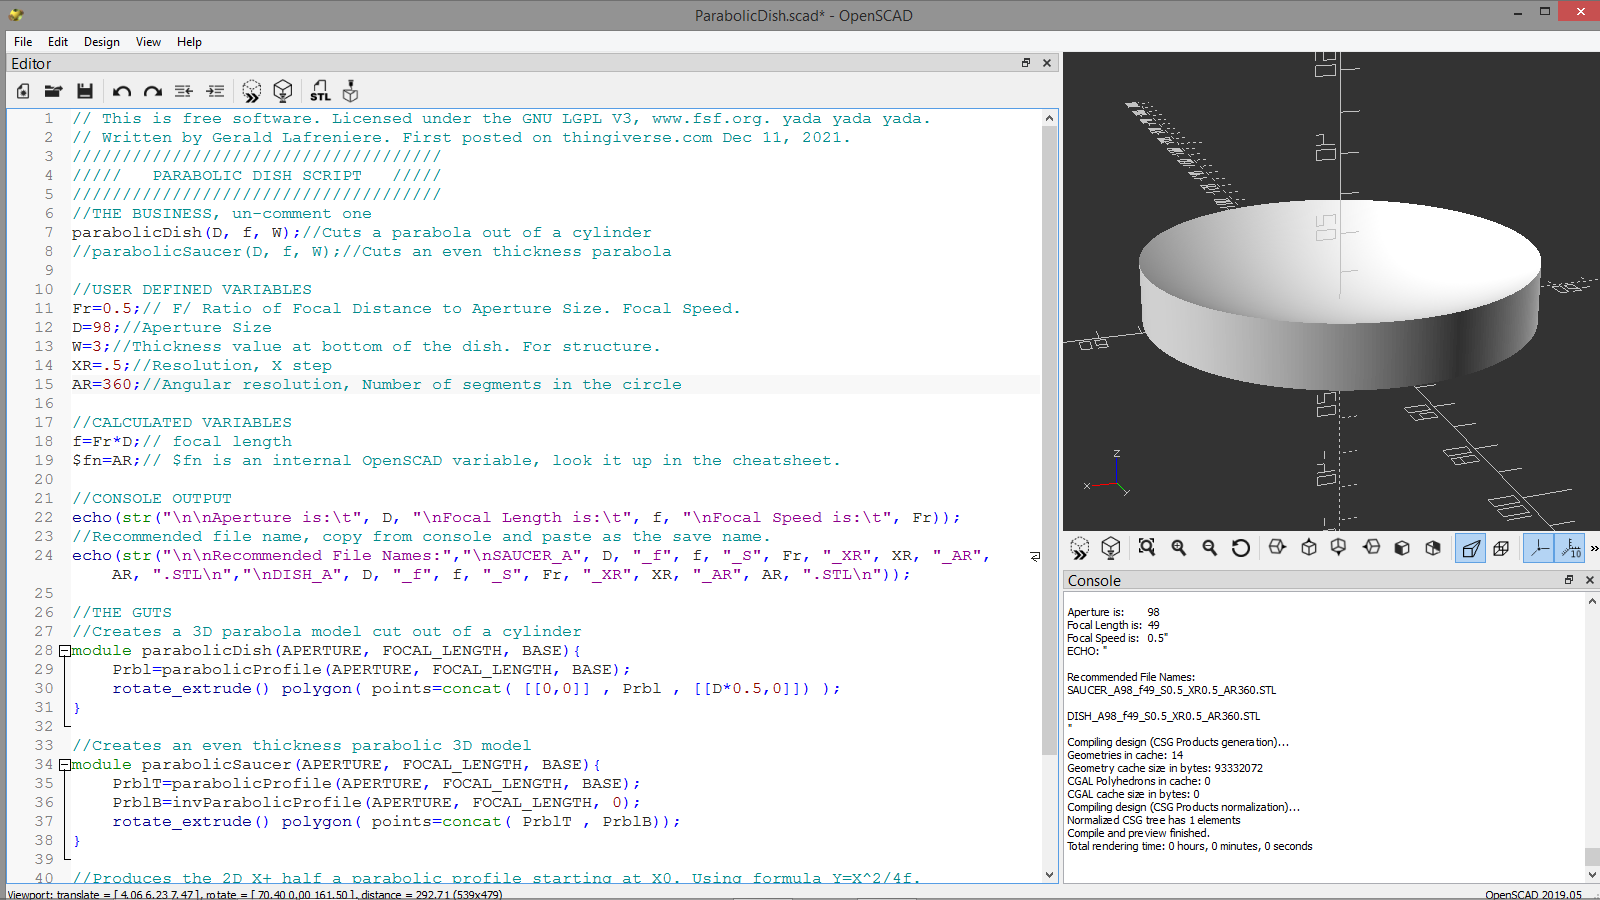The height and width of the screenshot is (900, 1600).
Task: Close the Console panel
Action: coord(1590,580)
